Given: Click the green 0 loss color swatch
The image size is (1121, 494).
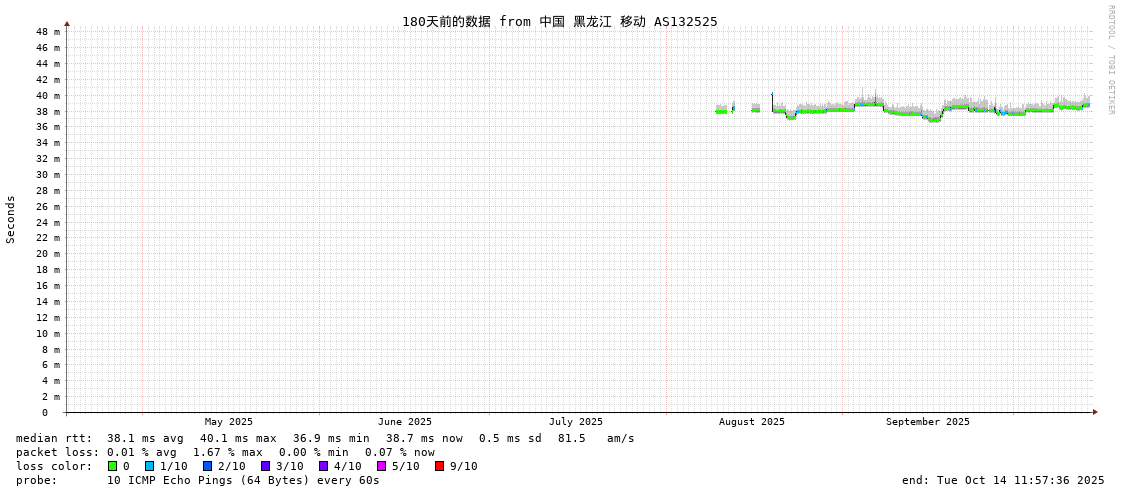Looking at the screenshot, I should 112,466.
